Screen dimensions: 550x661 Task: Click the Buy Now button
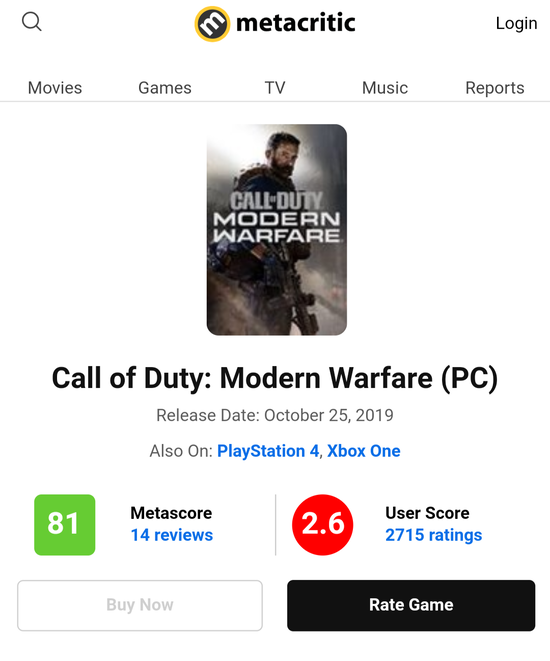click(x=140, y=605)
